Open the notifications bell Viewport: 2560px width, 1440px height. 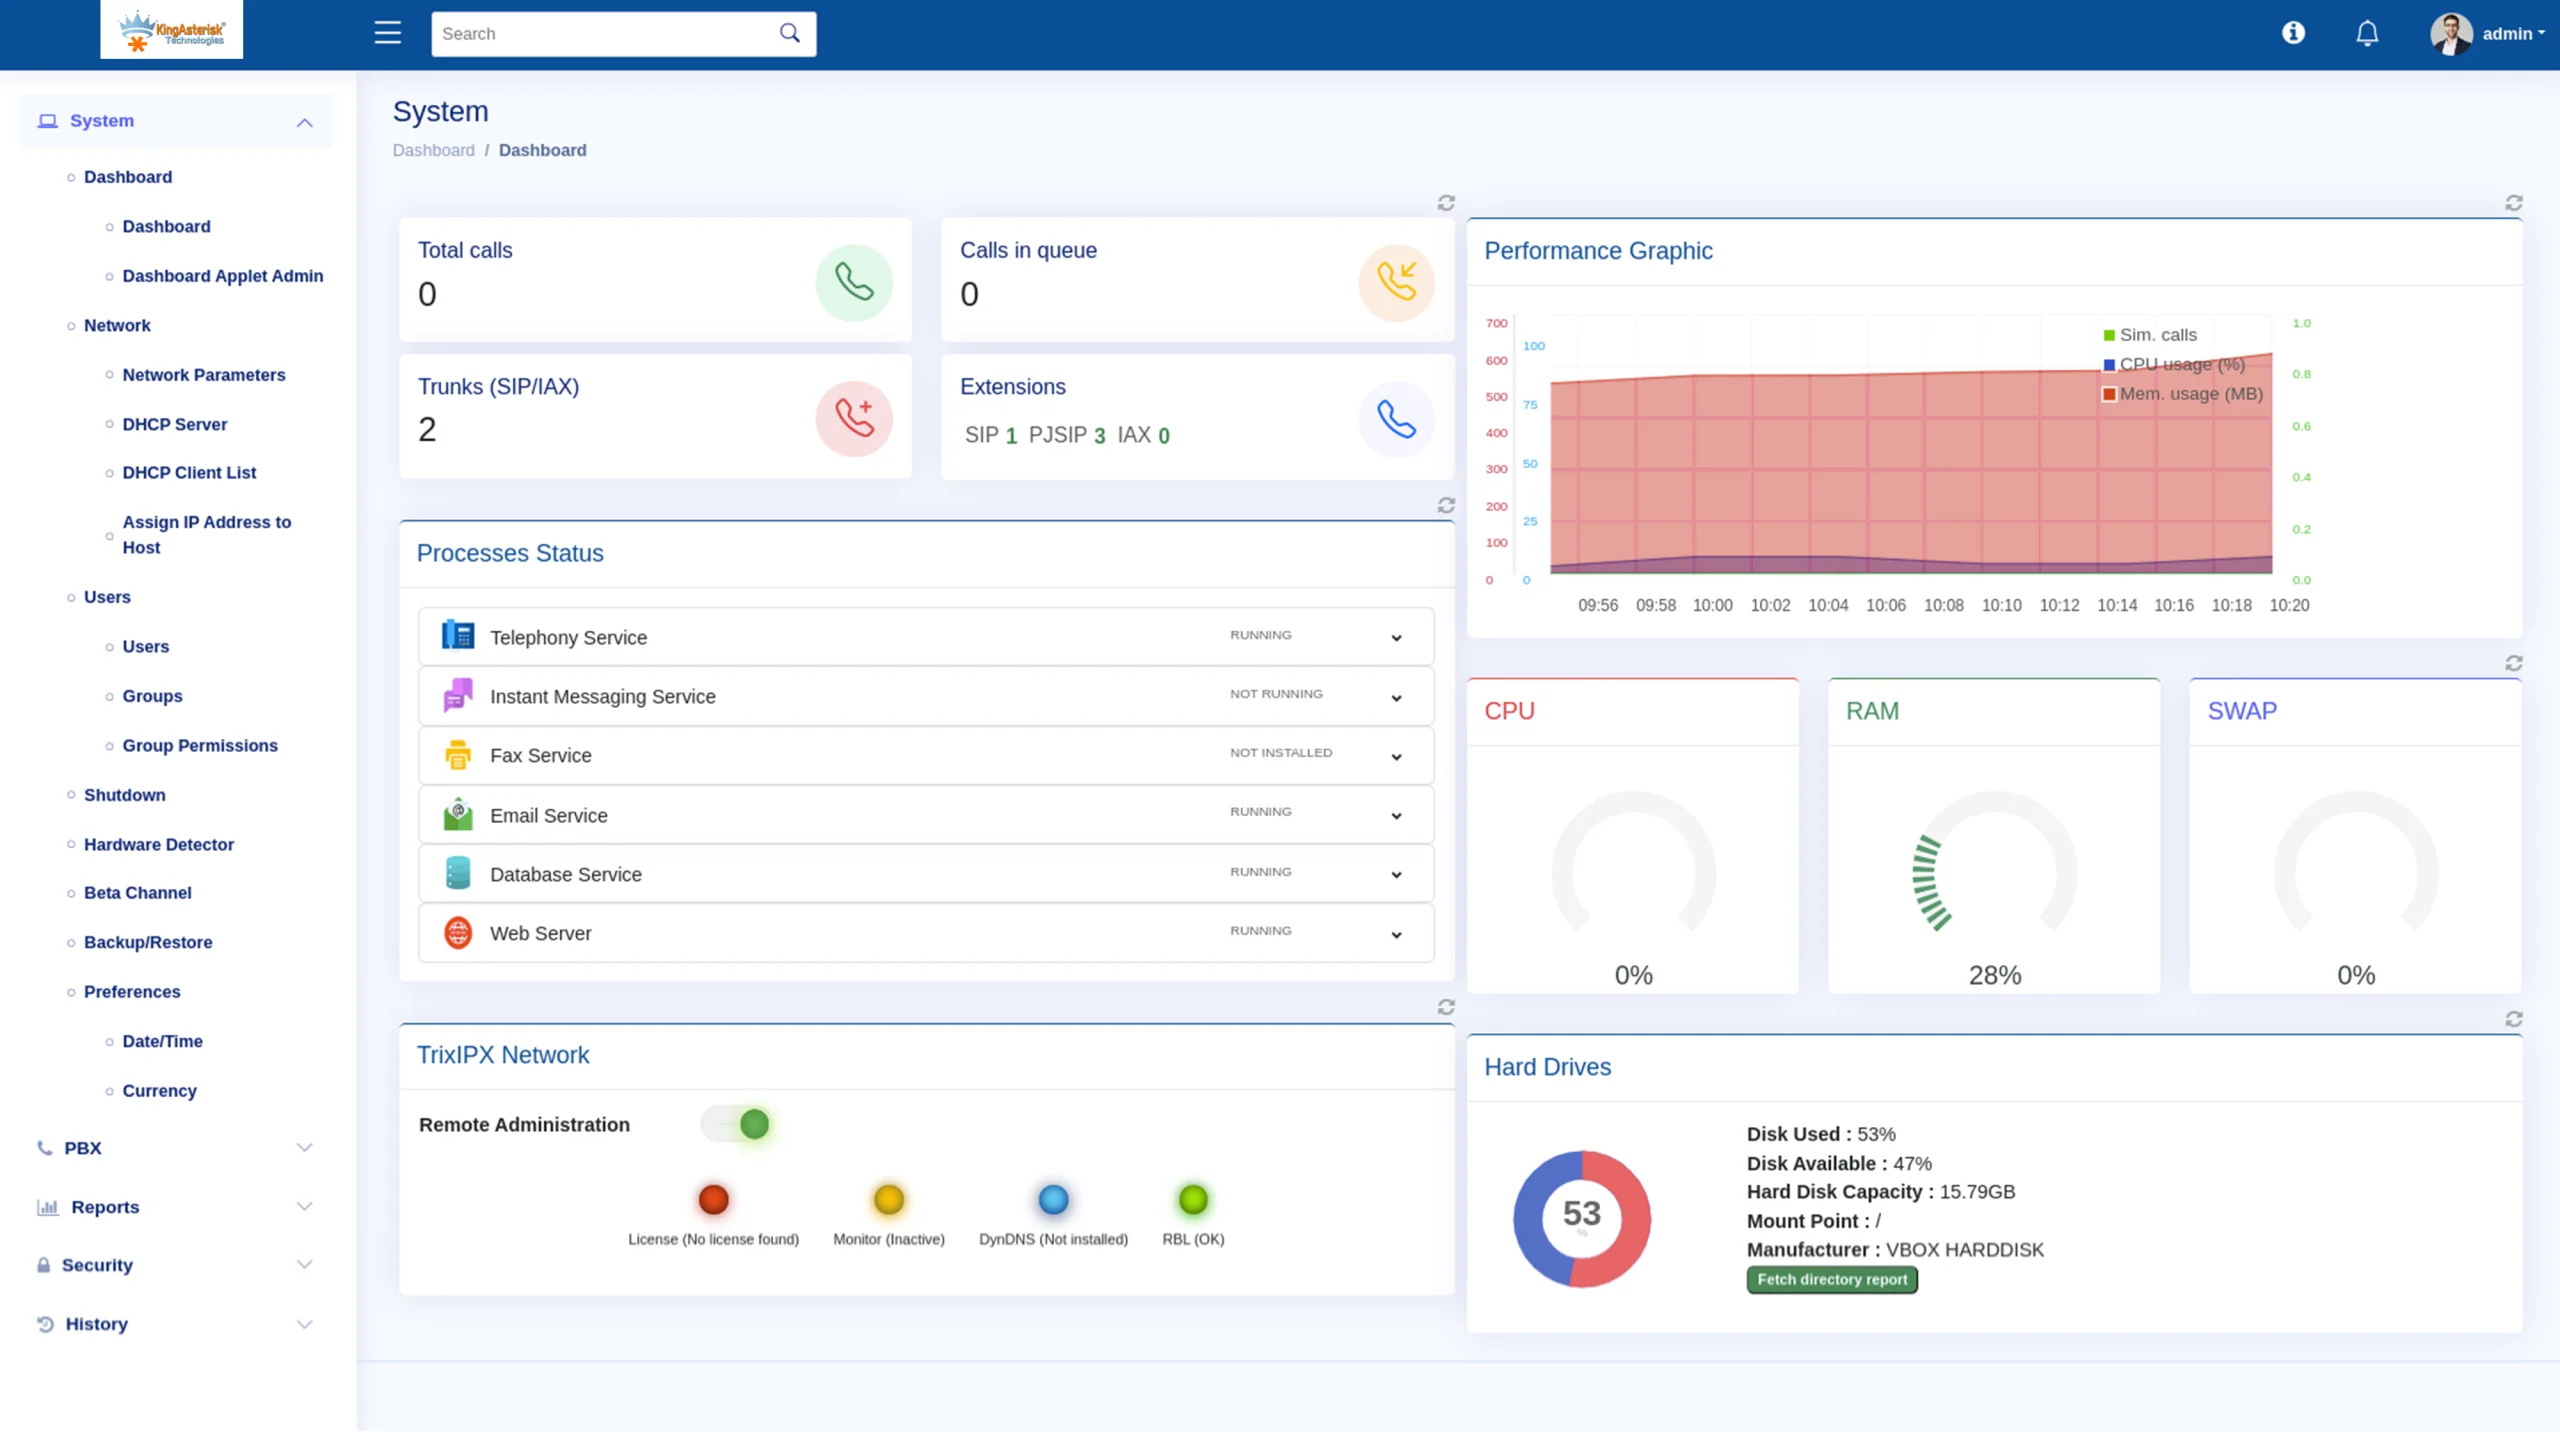coord(2367,33)
